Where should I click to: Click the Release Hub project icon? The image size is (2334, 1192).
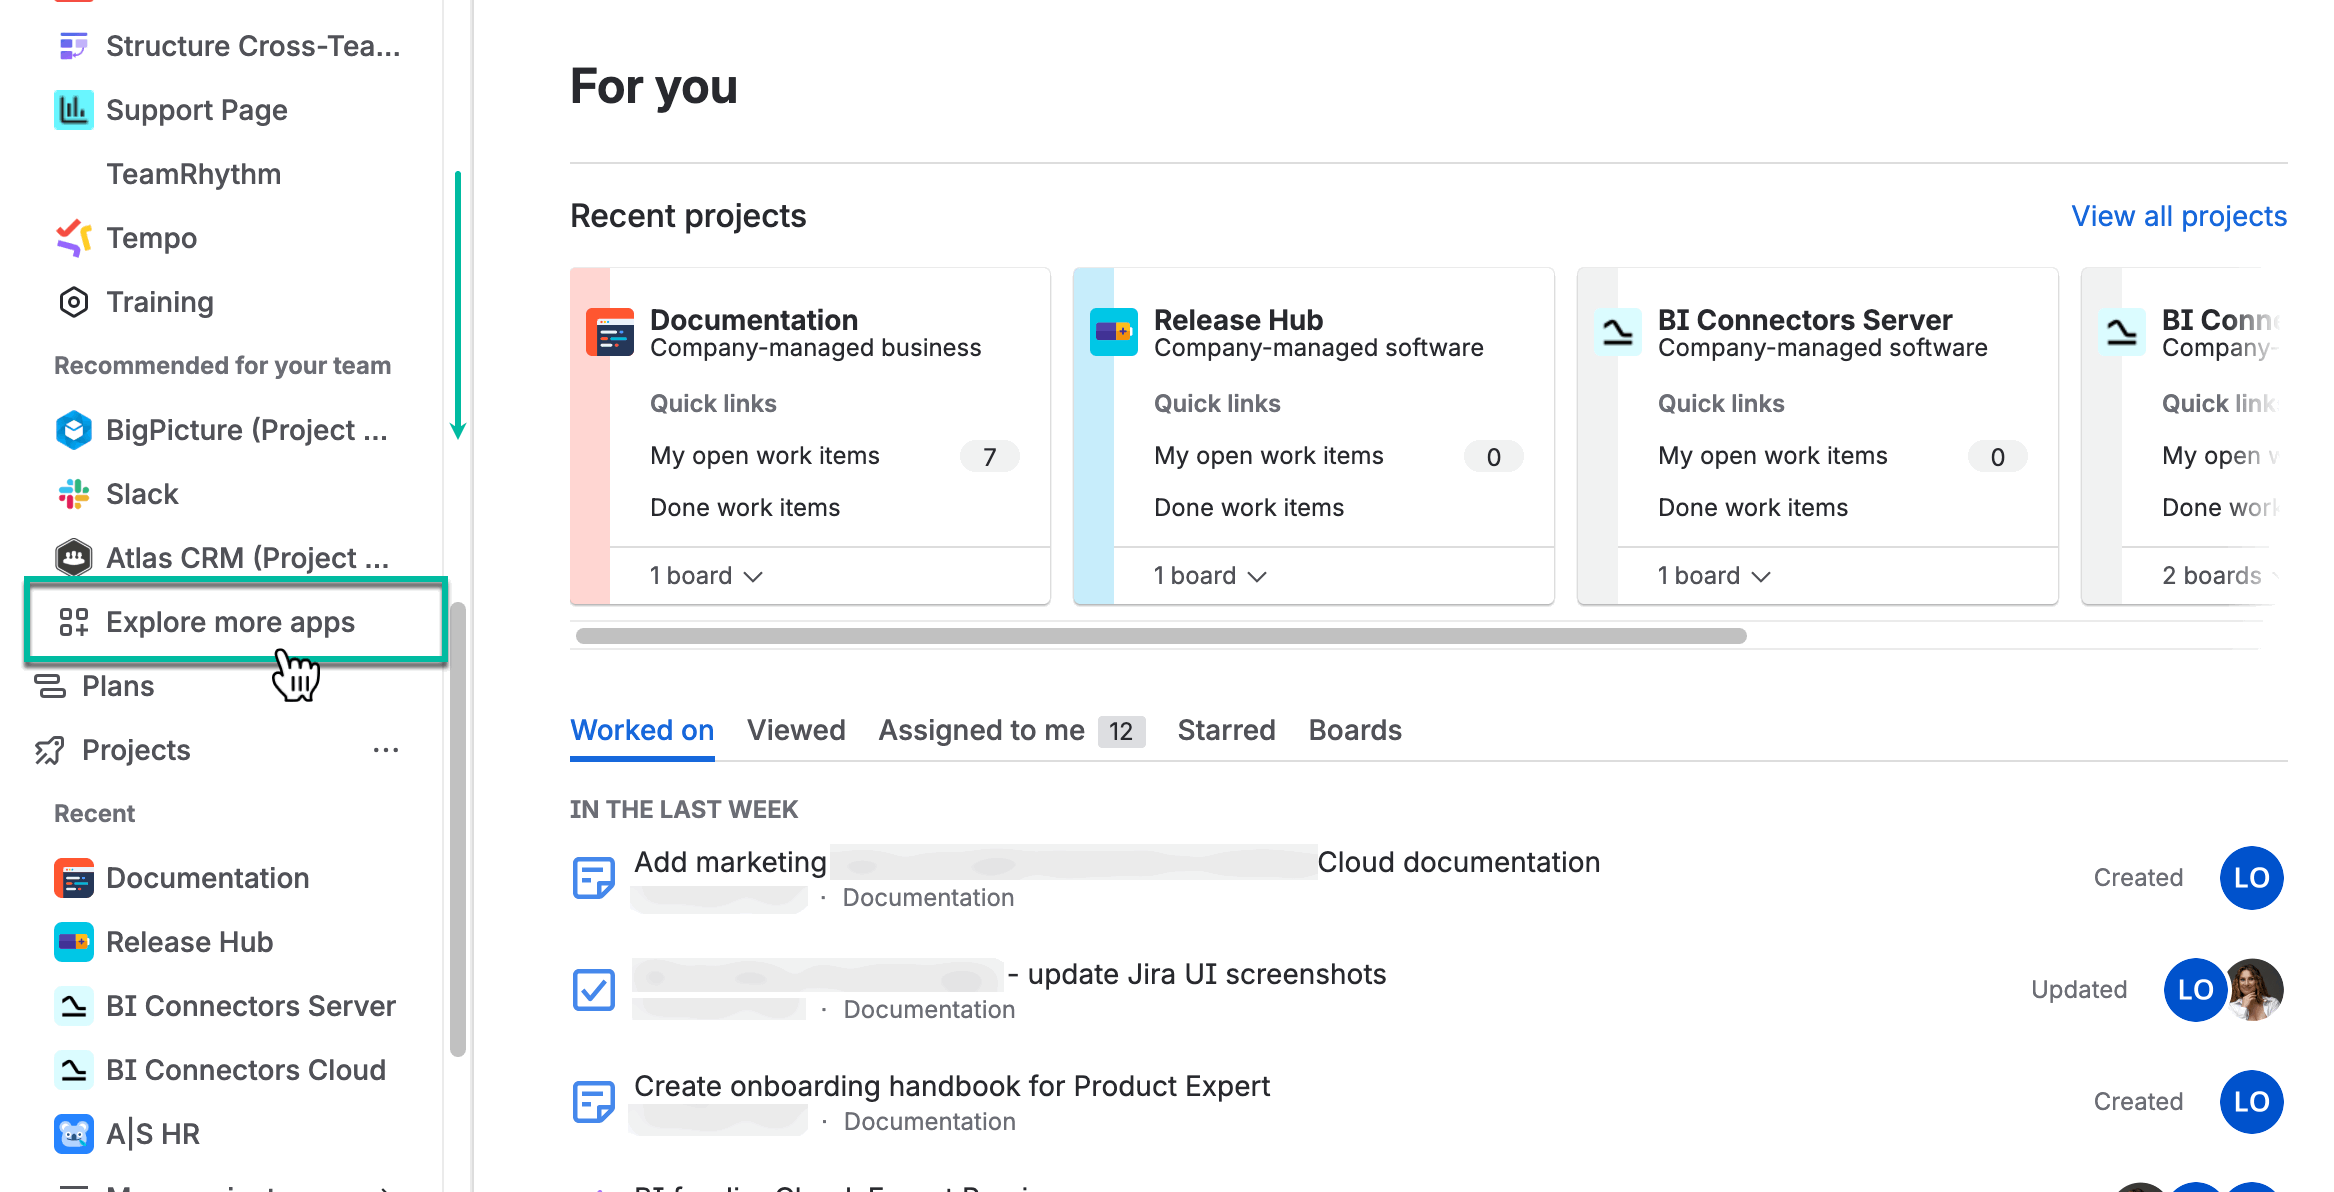point(73,941)
